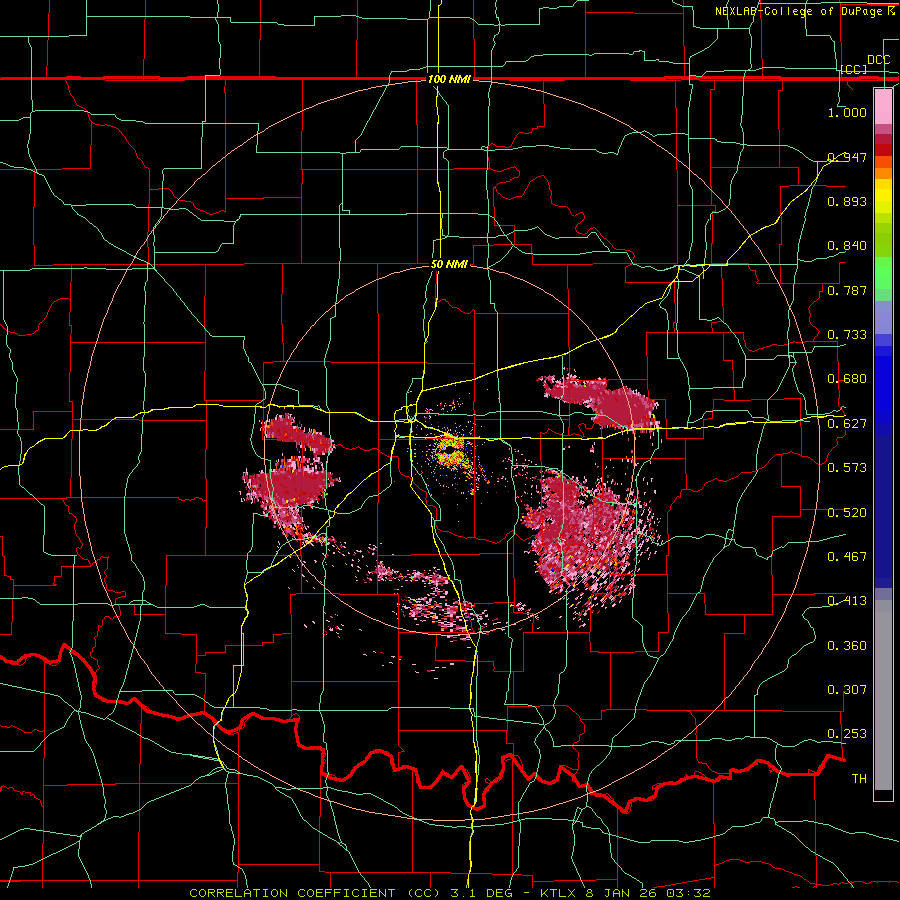Click the 100 NMI range ring label
This screenshot has height=900, width=900.
pyautogui.click(x=449, y=79)
